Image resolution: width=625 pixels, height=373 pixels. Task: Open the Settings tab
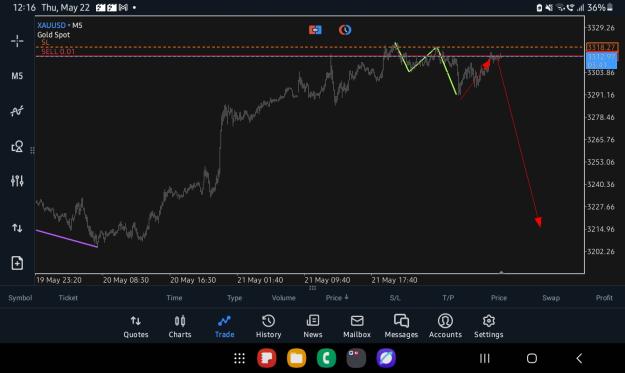pos(489,327)
